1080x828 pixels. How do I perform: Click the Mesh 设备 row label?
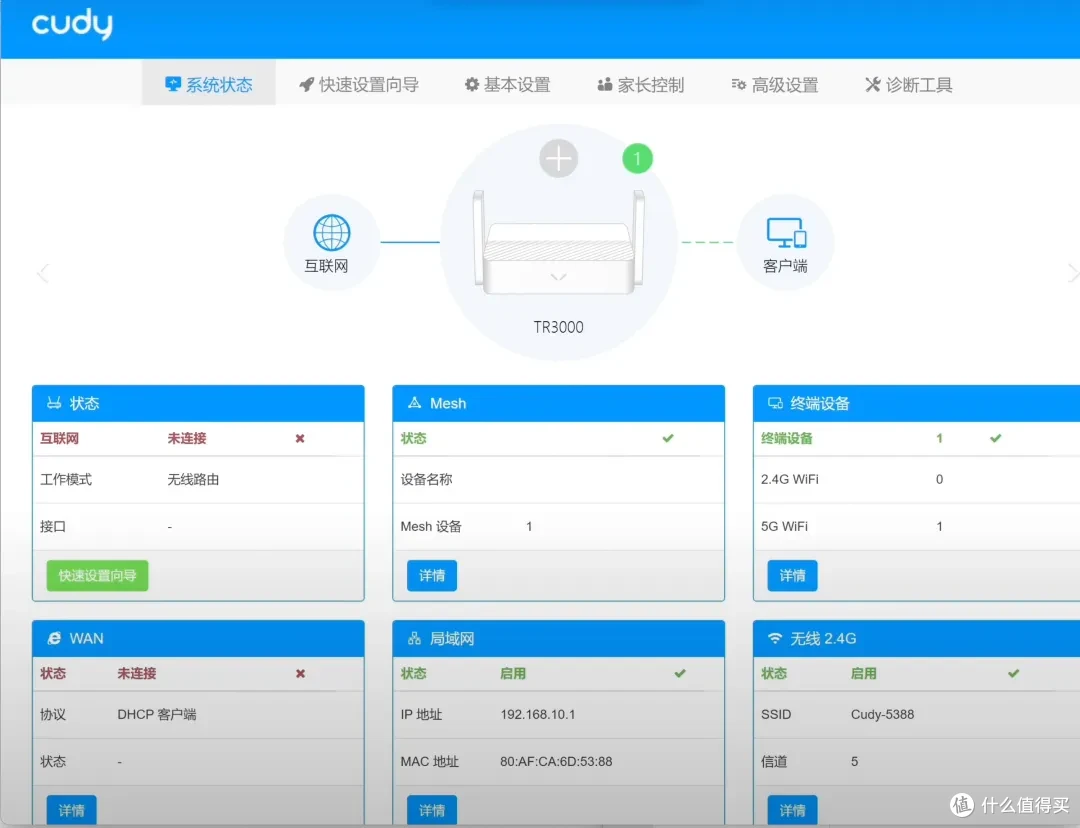tap(431, 526)
